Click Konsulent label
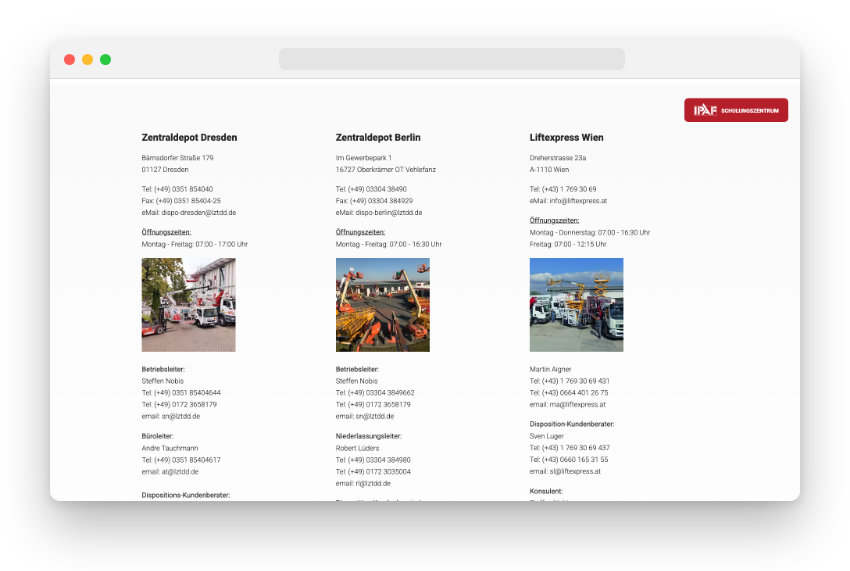This screenshot has height=571, width=850. (x=546, y=491)
